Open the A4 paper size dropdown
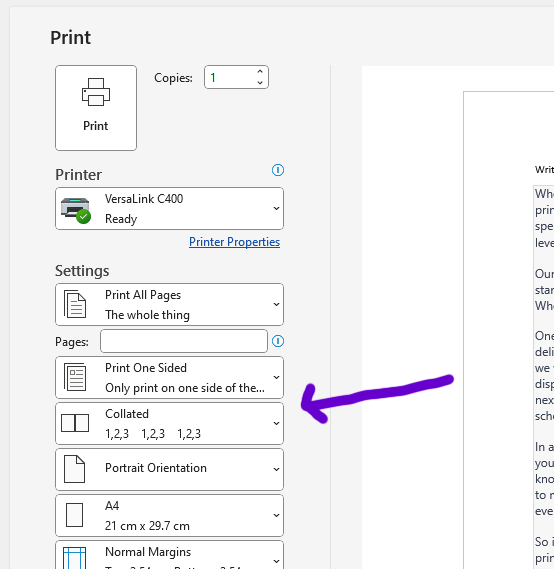This screenshot has width=554, height=569. 169,516
